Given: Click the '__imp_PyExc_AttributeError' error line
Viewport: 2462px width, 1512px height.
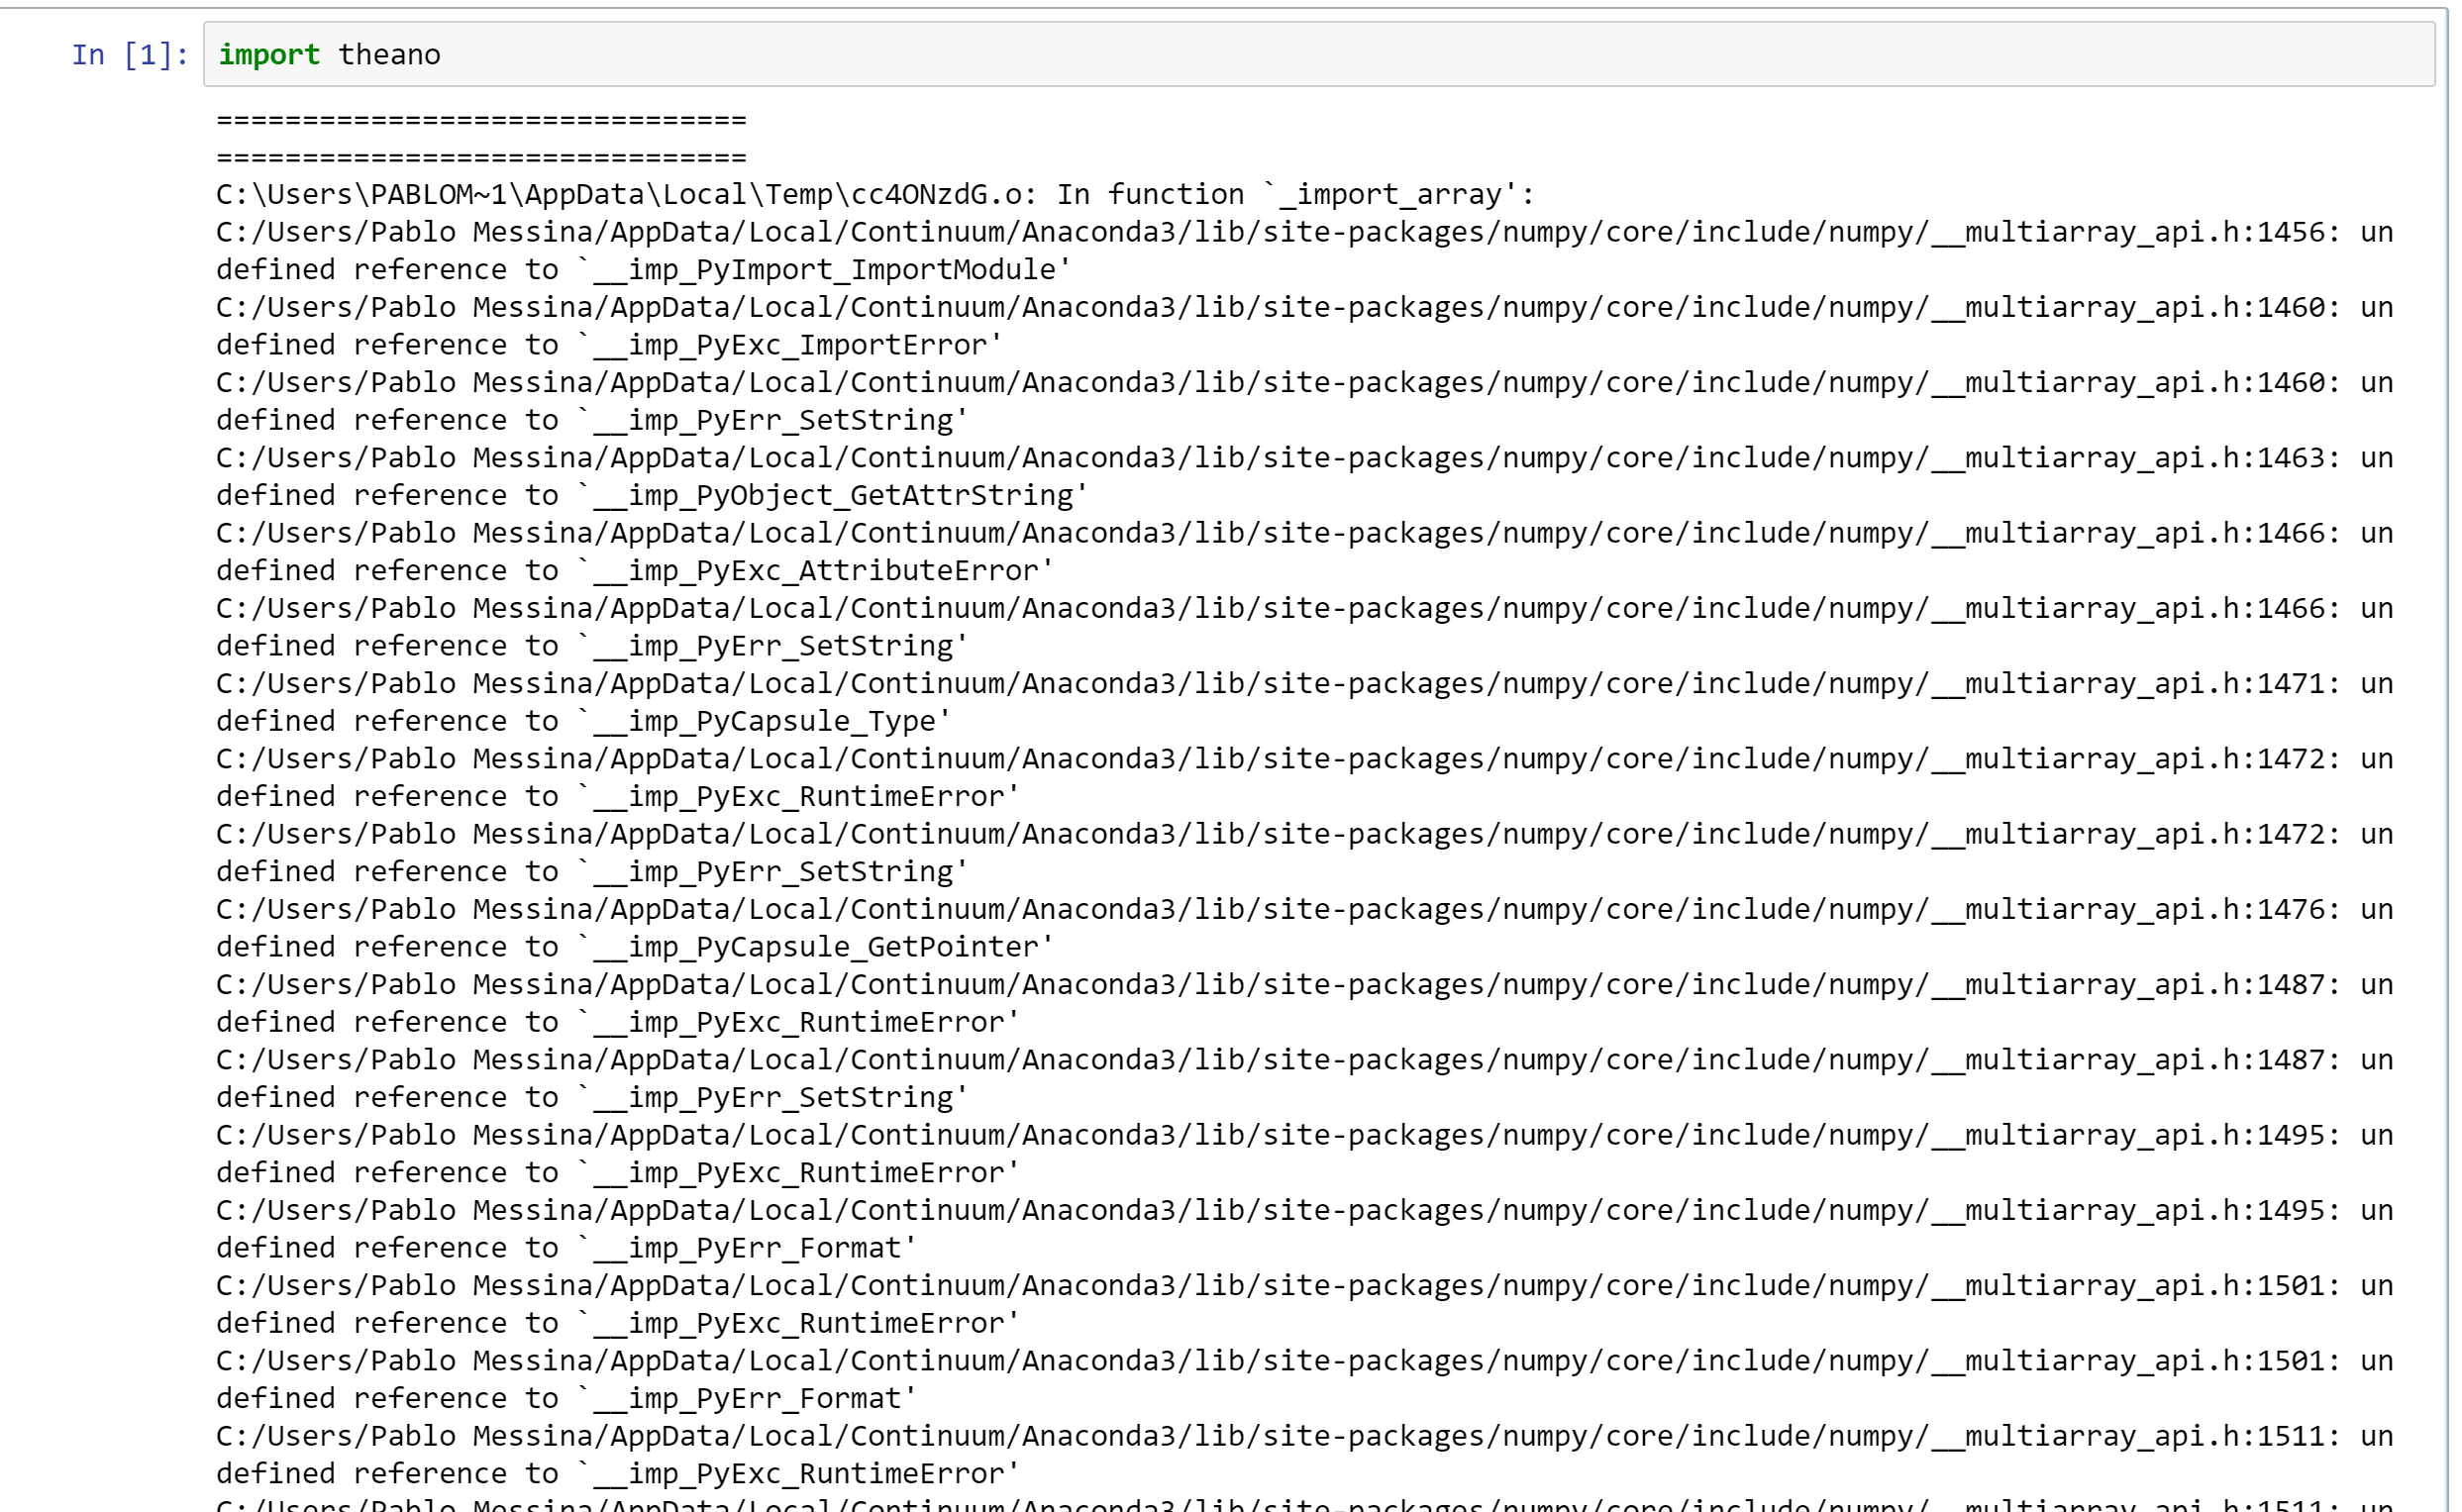Looking at the screenshot, I should (x=635, y=570).
